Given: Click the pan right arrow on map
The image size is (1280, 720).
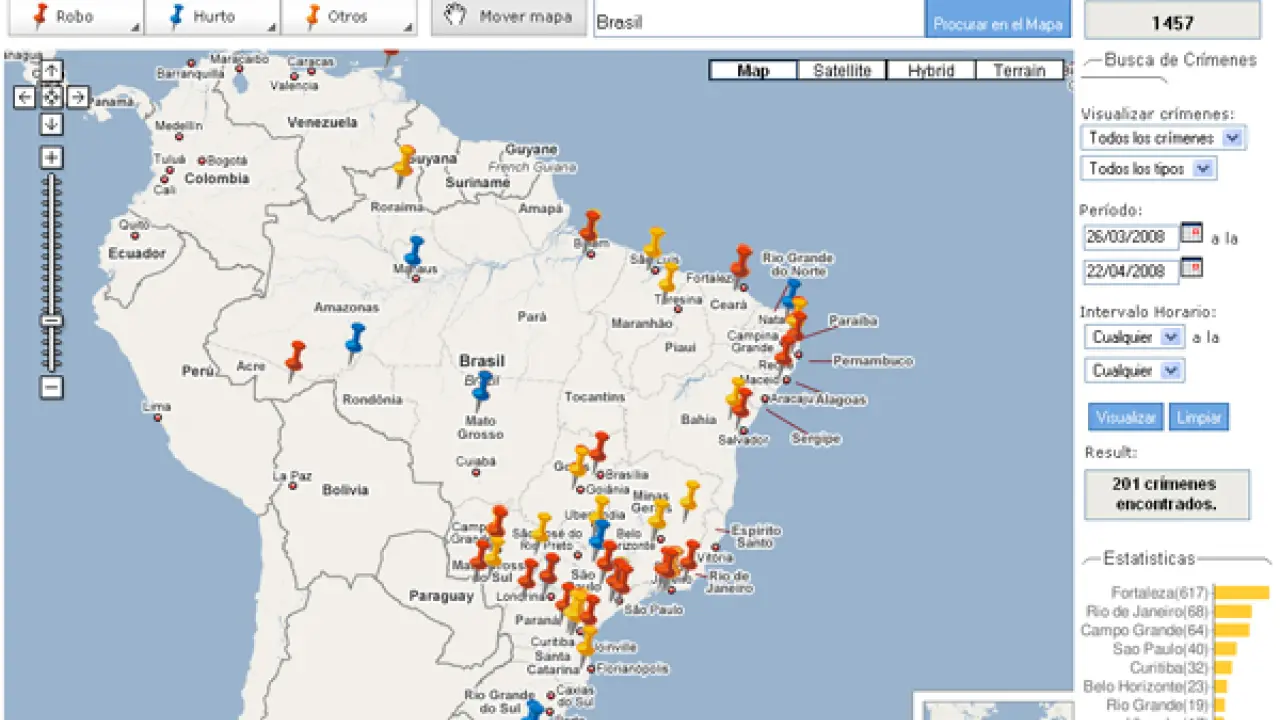Looking at the screenshot, I should 78,97.
